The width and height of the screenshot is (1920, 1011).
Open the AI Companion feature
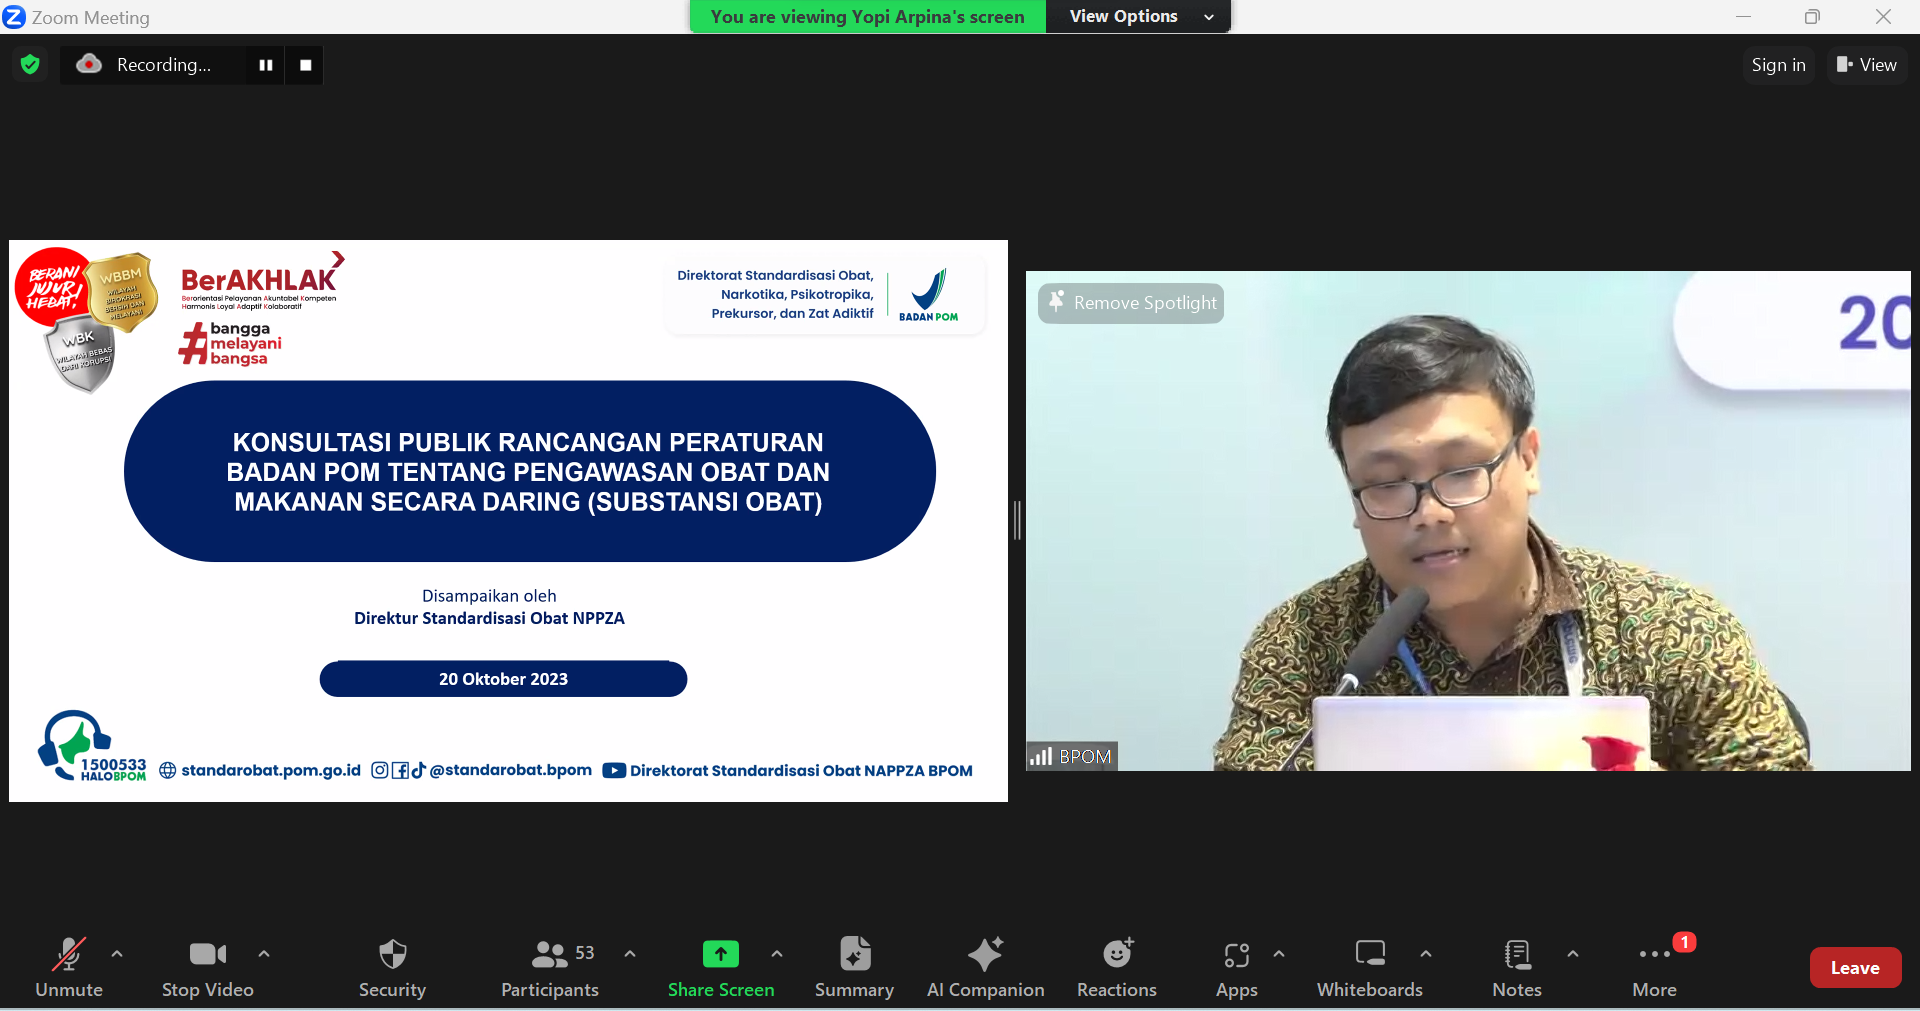985,954
